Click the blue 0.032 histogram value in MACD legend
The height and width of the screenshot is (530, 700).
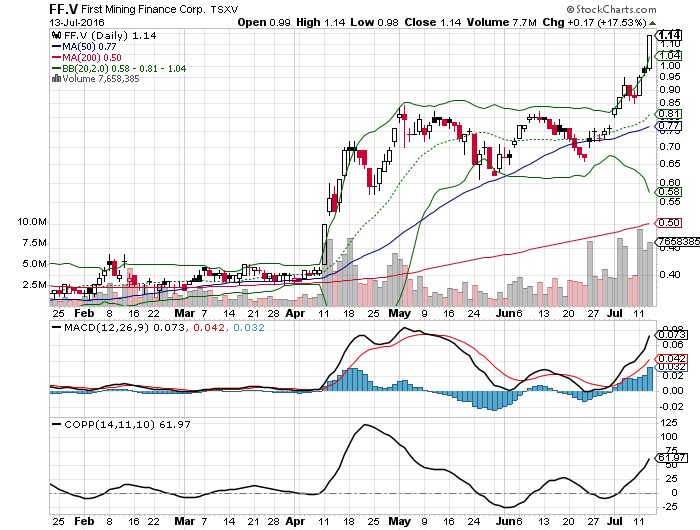coord(249,328)
